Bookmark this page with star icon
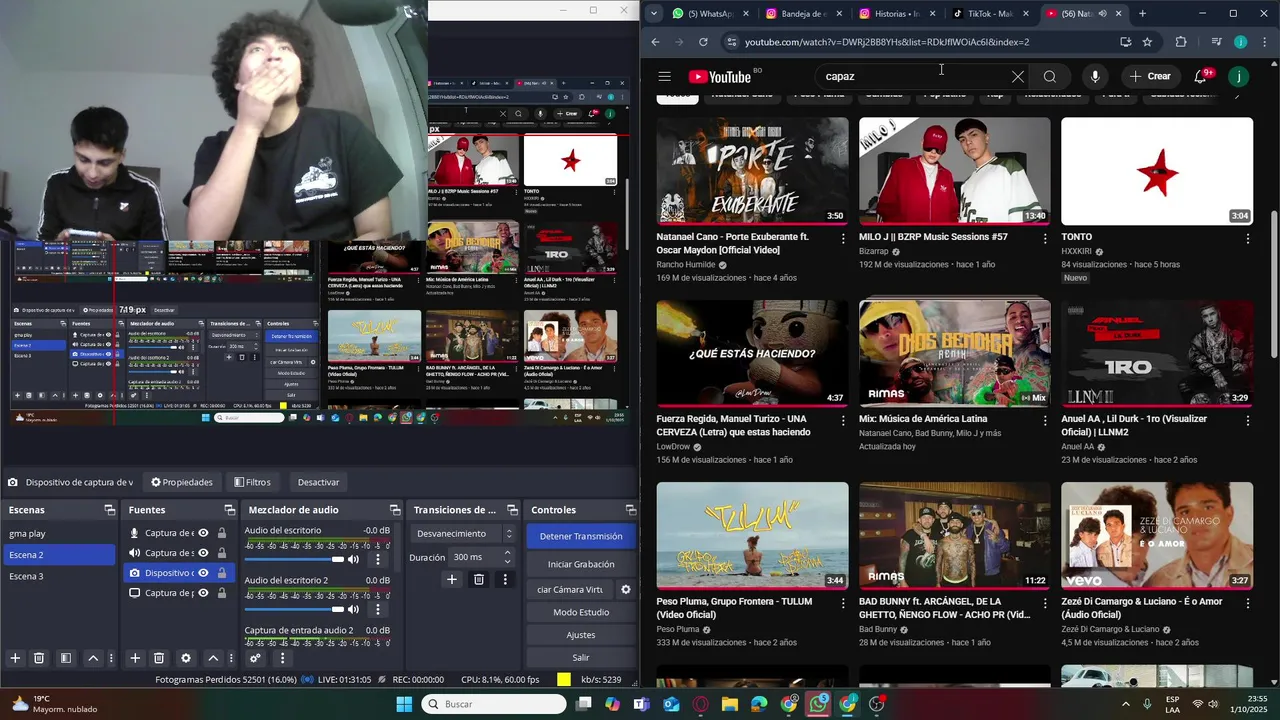The width and height of the screenshot is (1280, 720). (1147, 42)
